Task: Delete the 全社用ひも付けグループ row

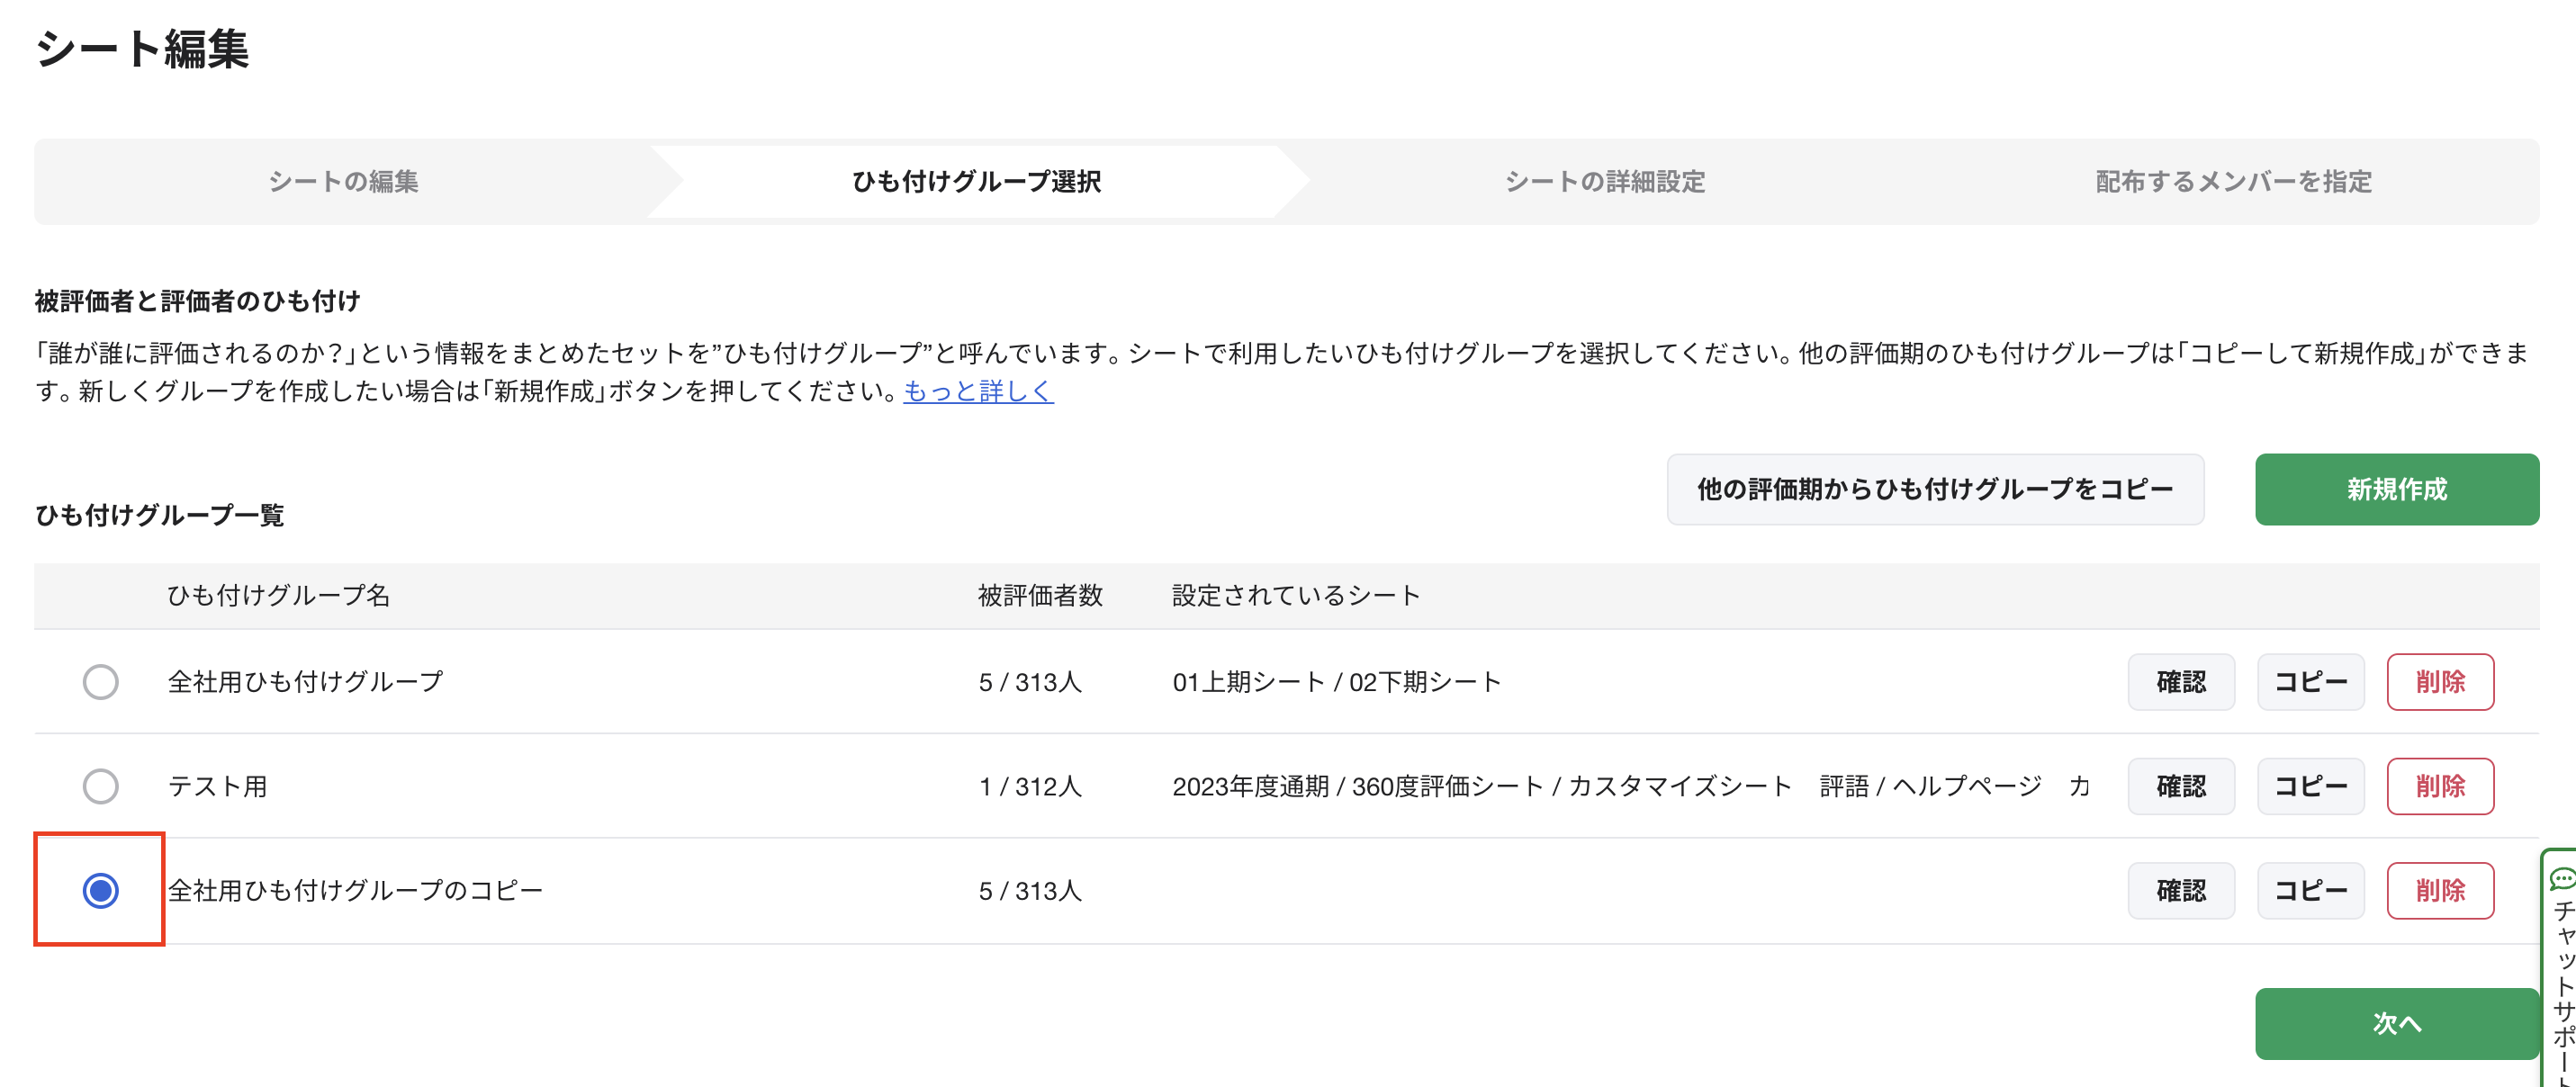Action: 2440,681
